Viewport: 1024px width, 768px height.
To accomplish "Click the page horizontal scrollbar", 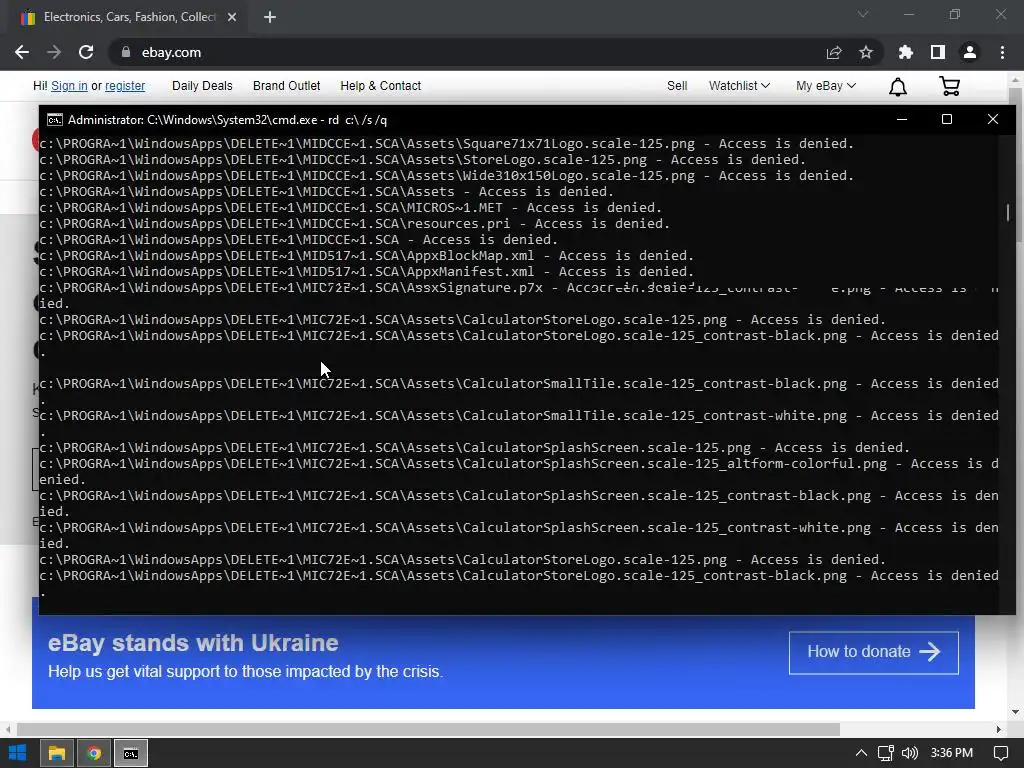I will 428,729.
